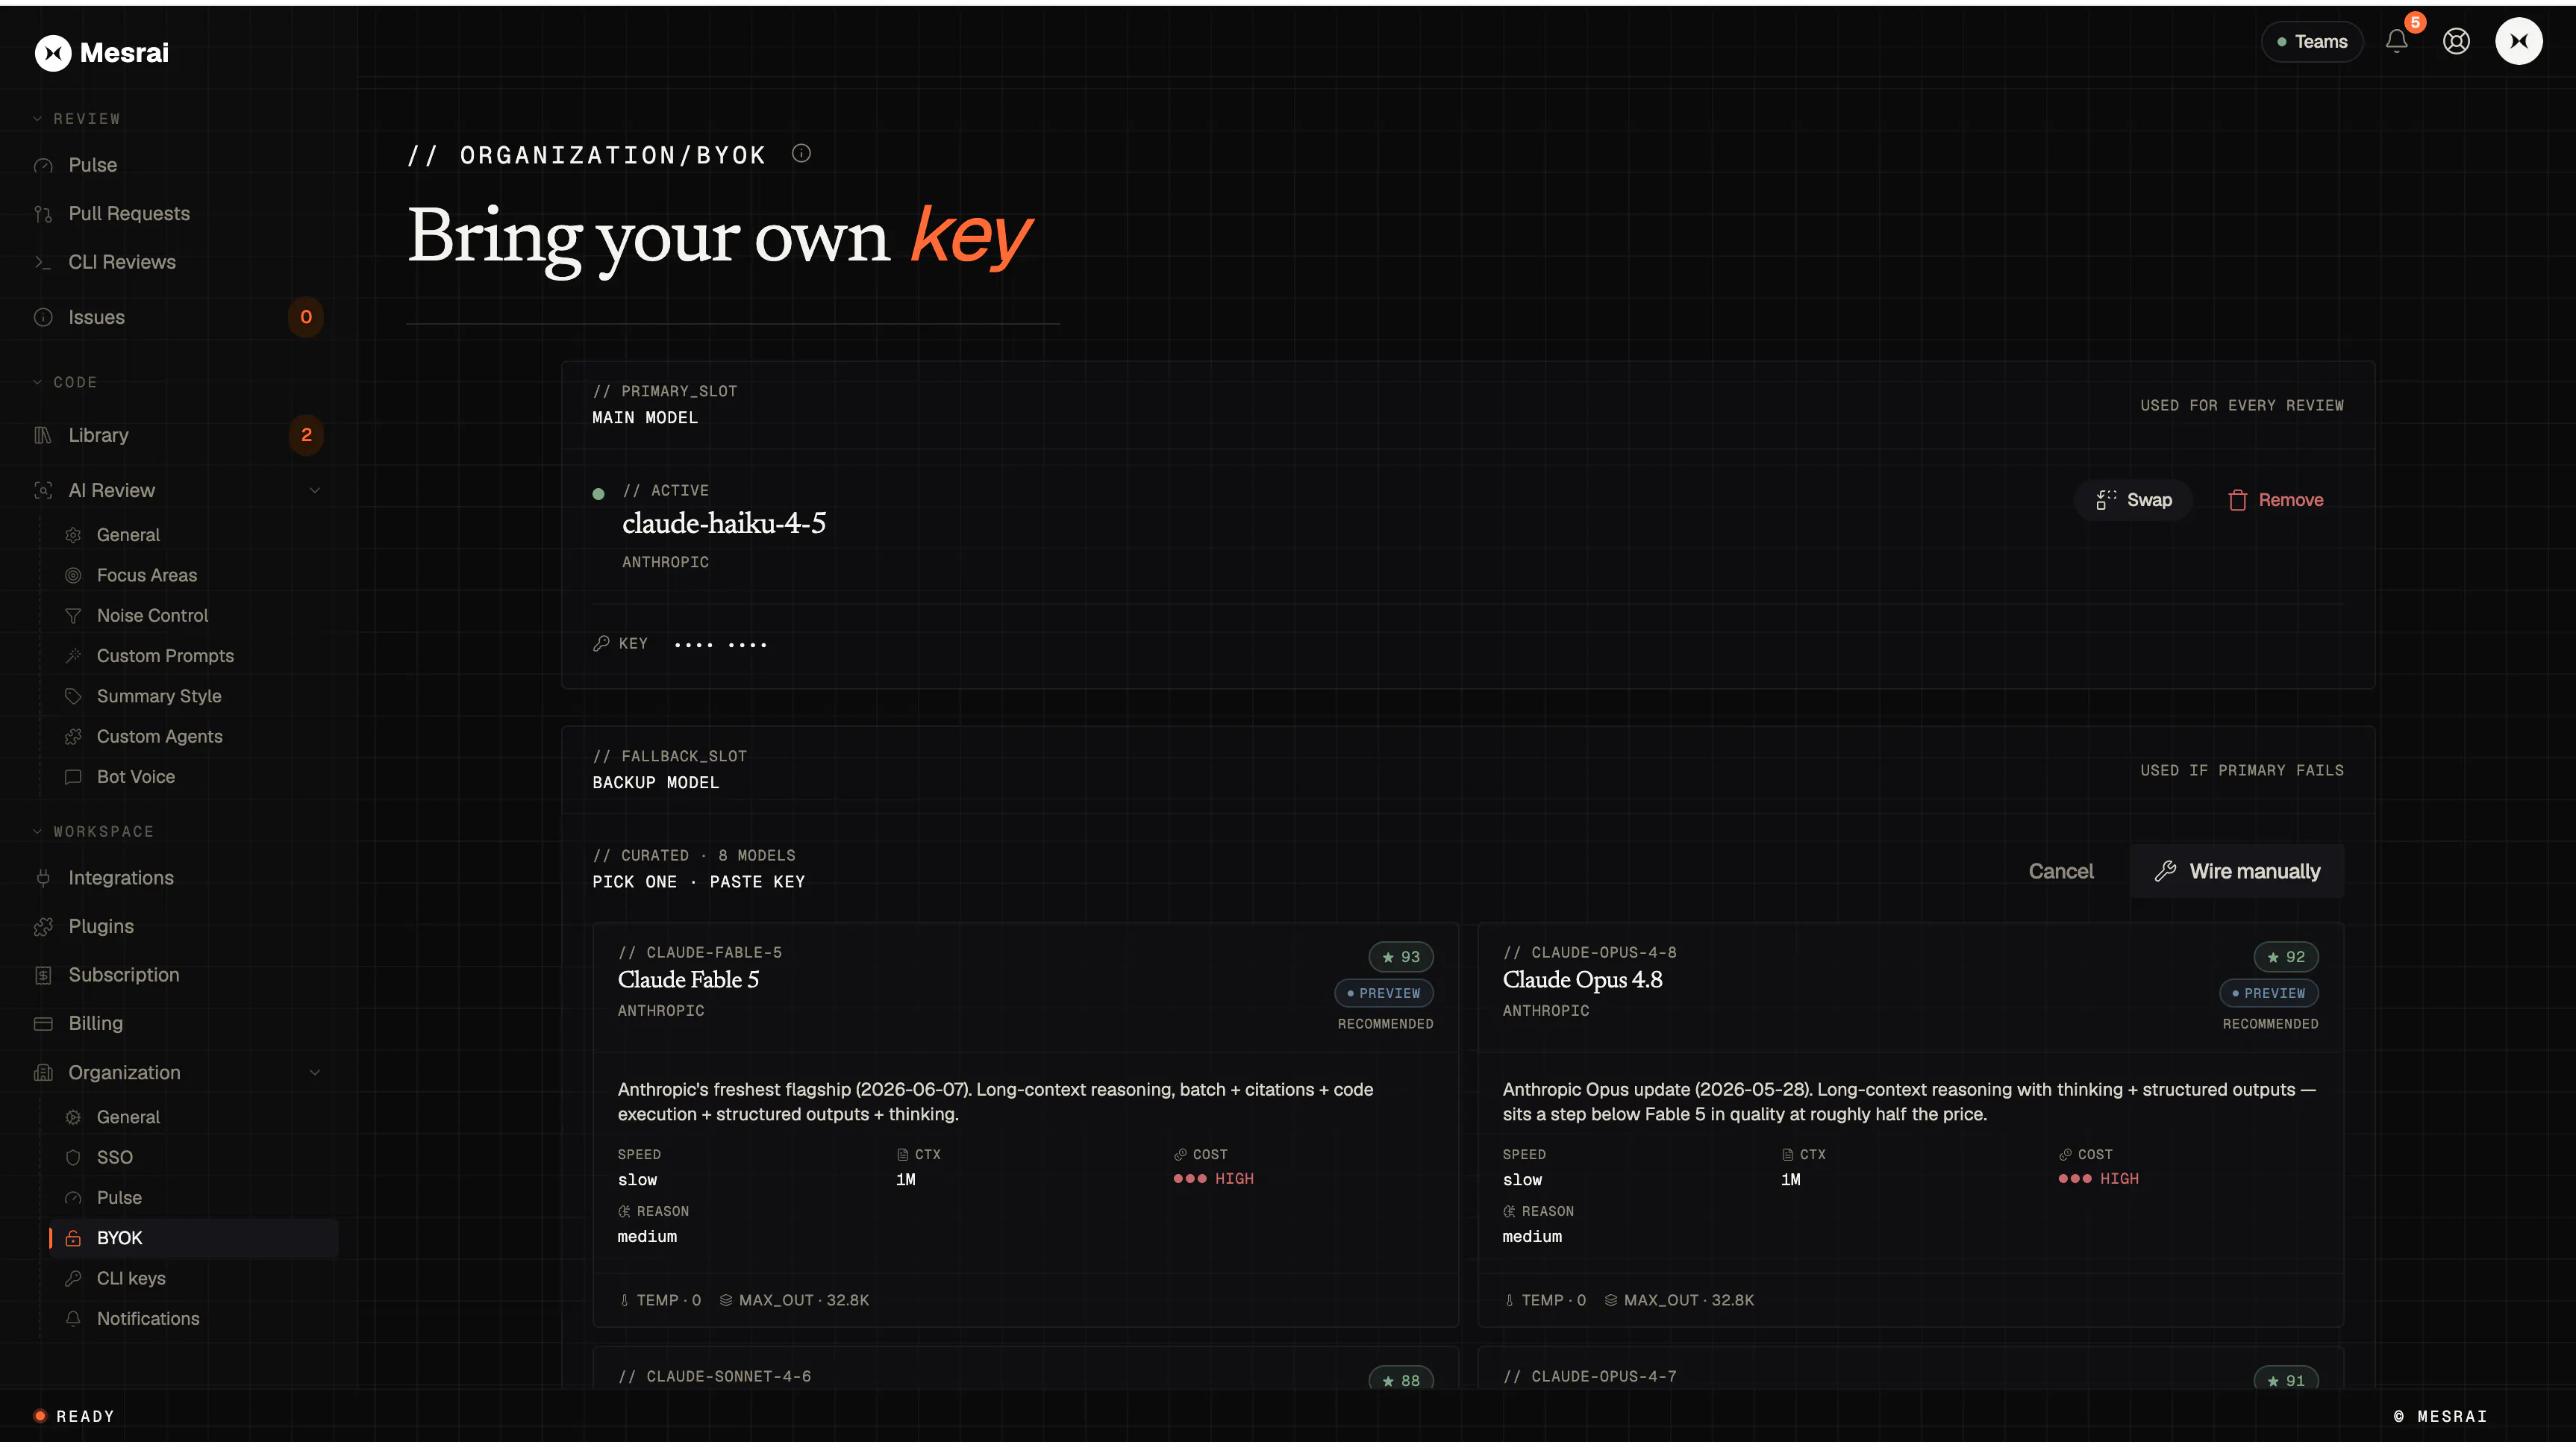
Task: Click the Library books icon
Action: pyautogui.click(x=43, y=435)
